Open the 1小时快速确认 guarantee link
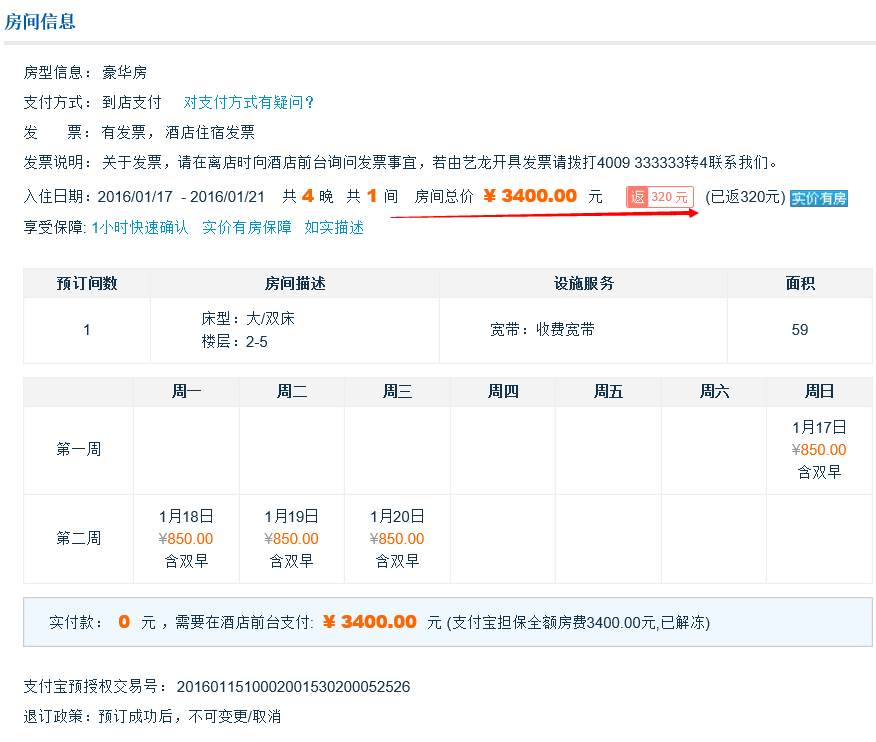Screen dimensions: 876x742 coord(139,227)
